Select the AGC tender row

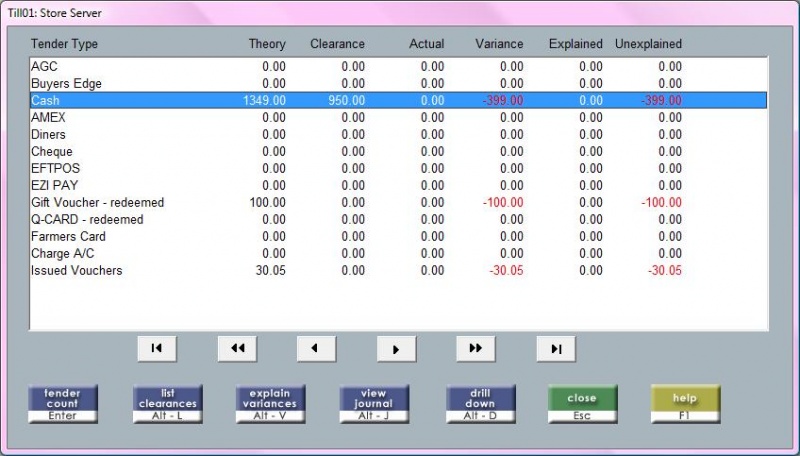click(398, 66)
